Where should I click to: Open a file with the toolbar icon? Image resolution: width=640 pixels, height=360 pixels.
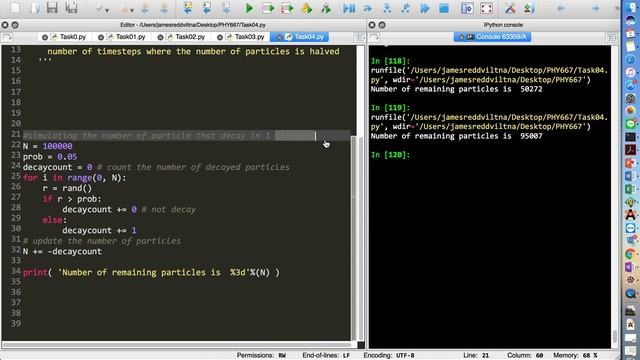point(34,7)
